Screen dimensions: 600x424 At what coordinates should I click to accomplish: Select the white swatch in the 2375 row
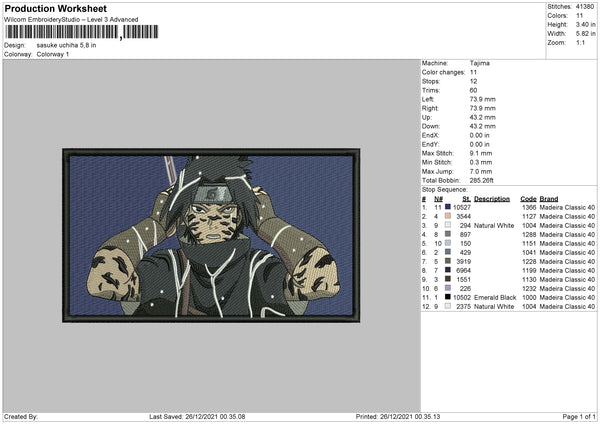click(x=448, y=306)
